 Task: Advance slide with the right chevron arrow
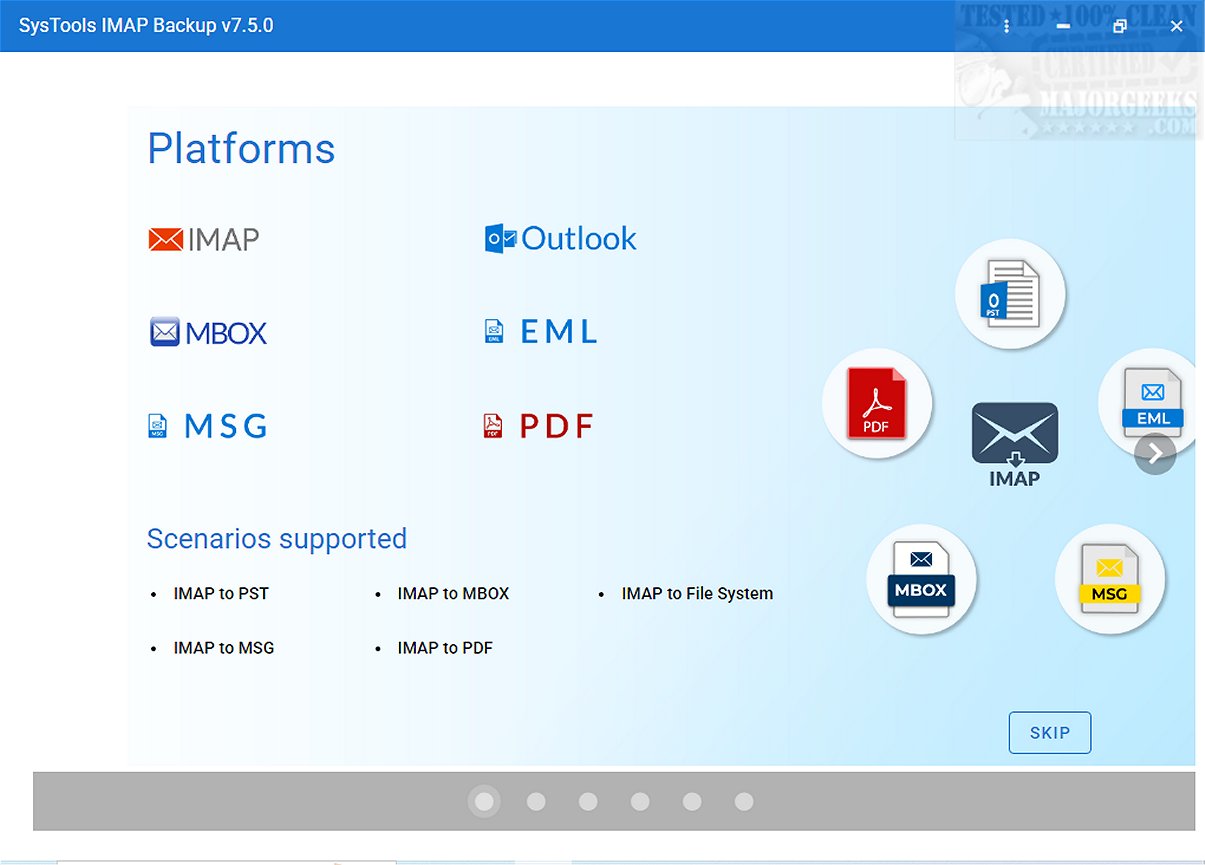(x=1155, y=454)
